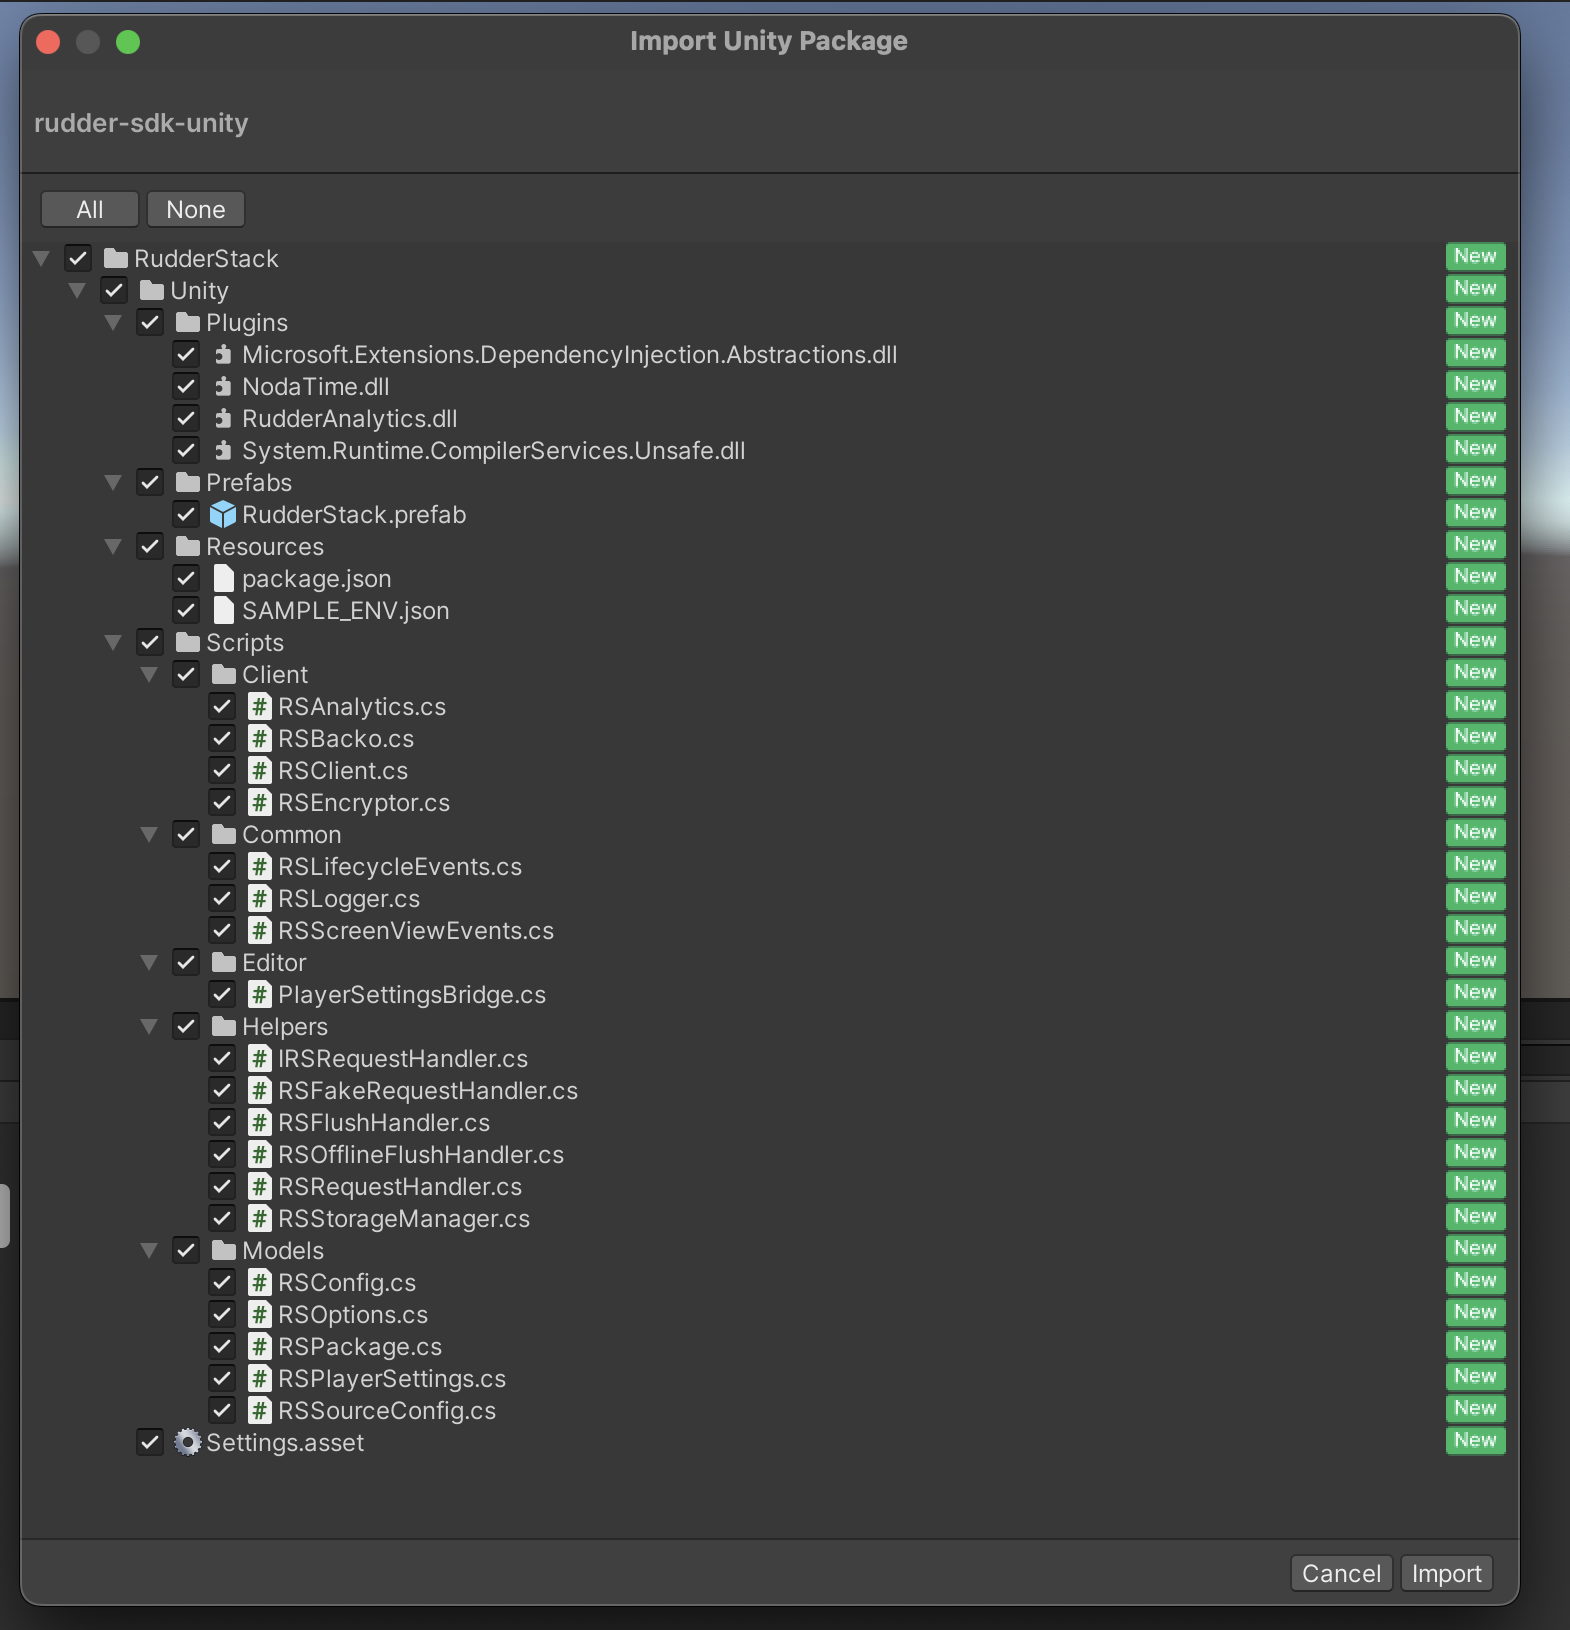This screenshot has height=1630, width=1570.
Task: Click the RSConfig.cs script icon
Action: tap(260, 1283)
